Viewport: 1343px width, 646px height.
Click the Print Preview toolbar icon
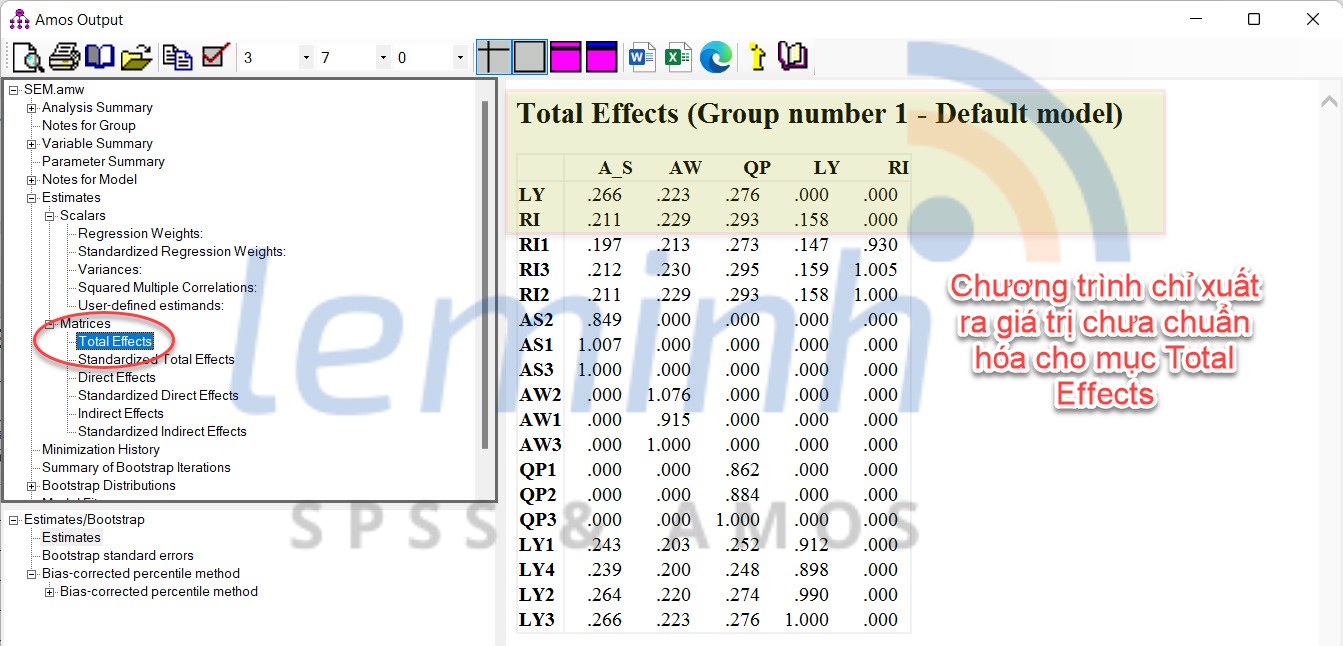[x=27, y=57]
